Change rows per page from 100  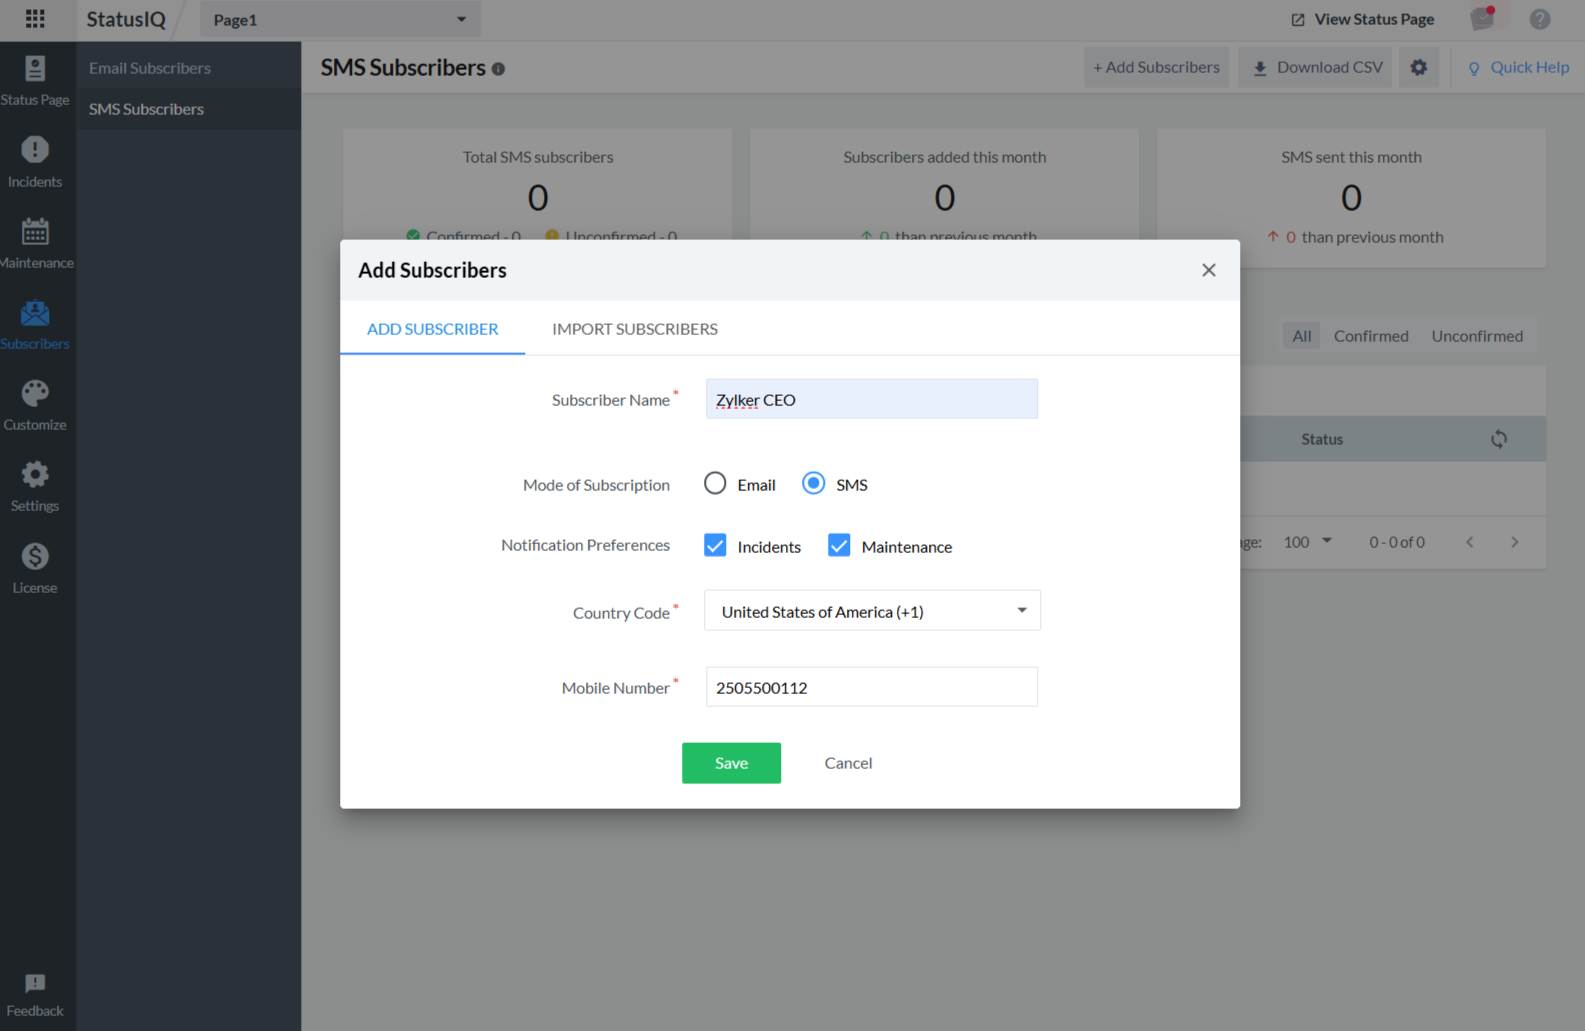point(1308,542)
